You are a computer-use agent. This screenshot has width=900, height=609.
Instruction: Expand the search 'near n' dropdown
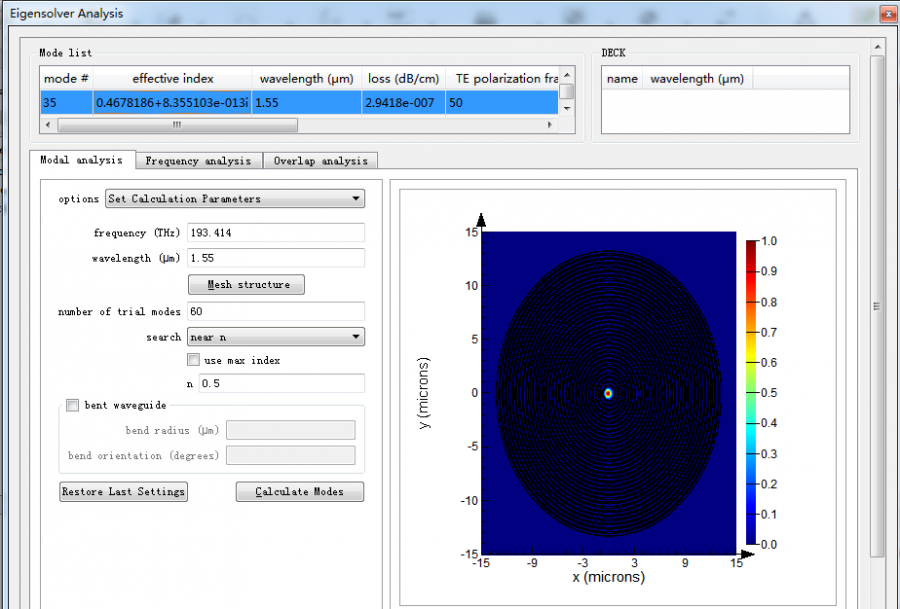click(x=276, y=338)
